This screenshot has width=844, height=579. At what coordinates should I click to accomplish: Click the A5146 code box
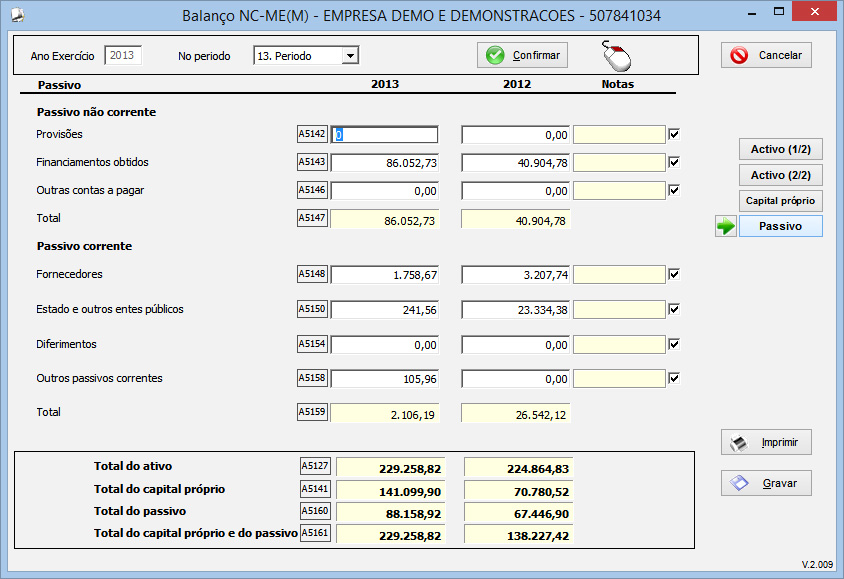coord(312,190)
